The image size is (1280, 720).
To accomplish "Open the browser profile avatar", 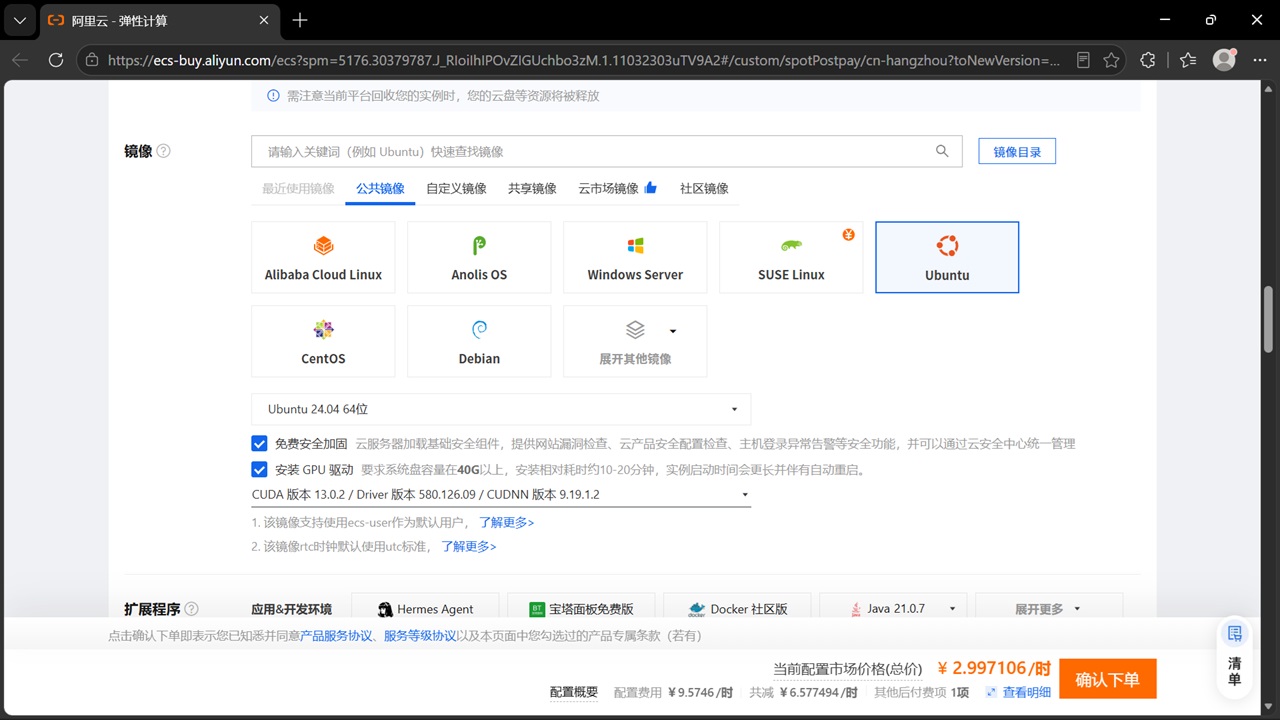I will pos(1224,60).
